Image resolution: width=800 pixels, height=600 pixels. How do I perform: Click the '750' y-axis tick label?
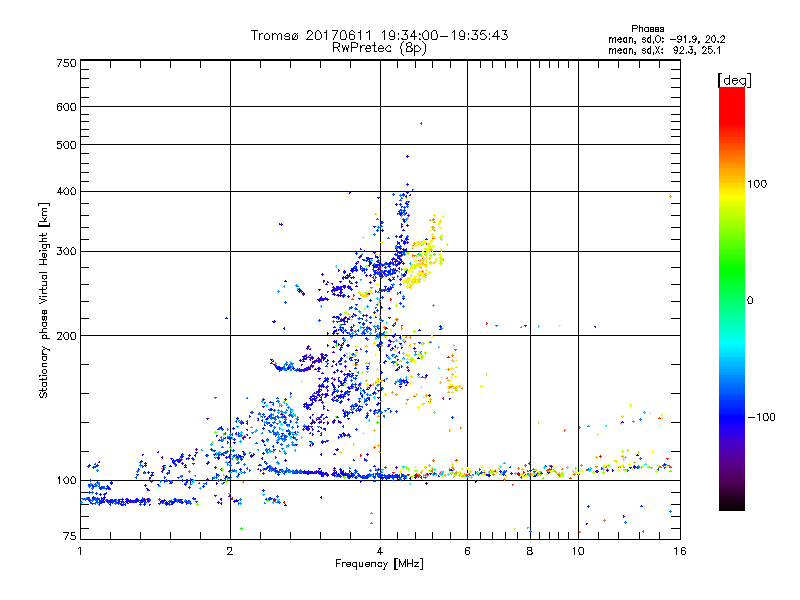[66, 63]
